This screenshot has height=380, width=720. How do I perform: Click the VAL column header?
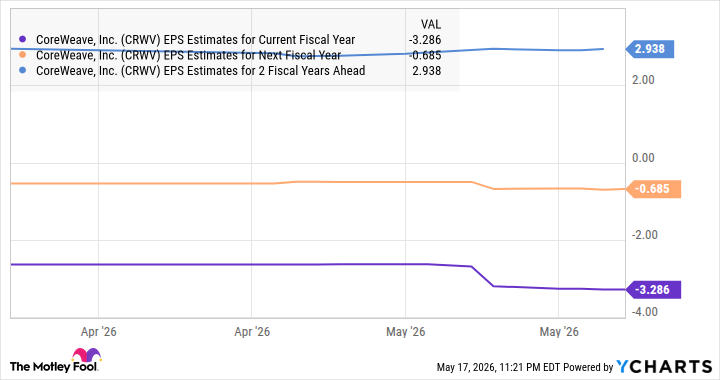[x=431, y=24]
